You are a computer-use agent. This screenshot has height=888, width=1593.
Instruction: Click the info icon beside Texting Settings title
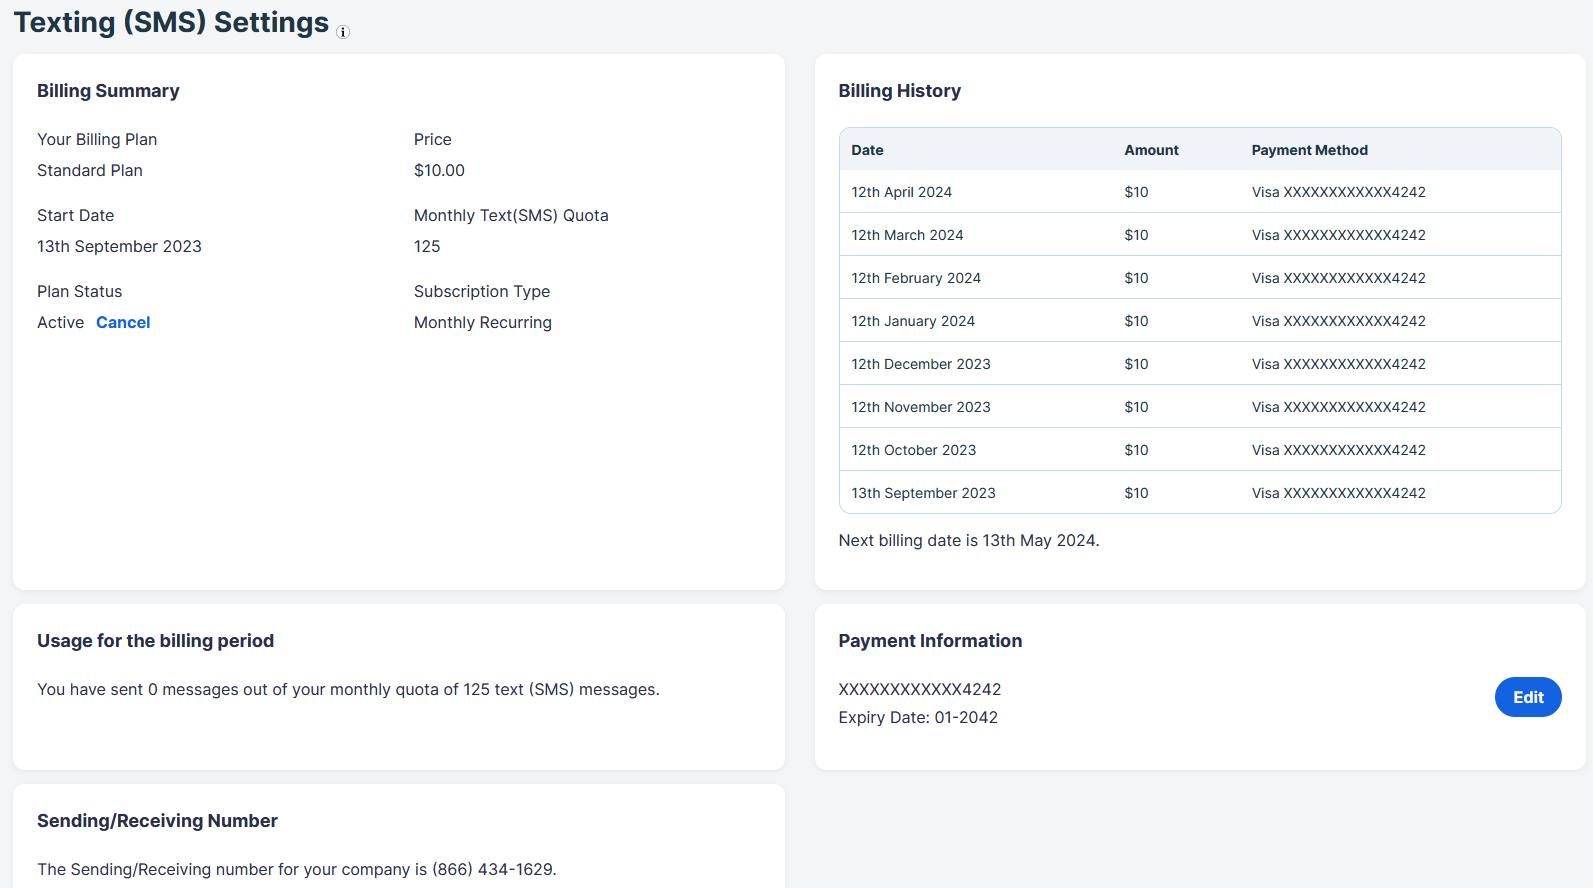point(343,32)
